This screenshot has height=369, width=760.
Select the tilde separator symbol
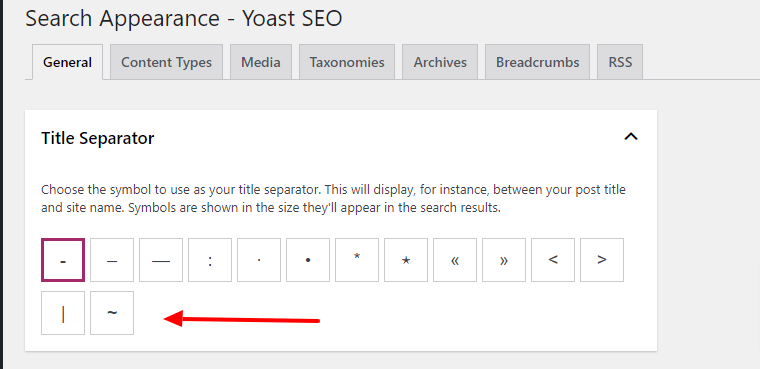tap(112, 313)
